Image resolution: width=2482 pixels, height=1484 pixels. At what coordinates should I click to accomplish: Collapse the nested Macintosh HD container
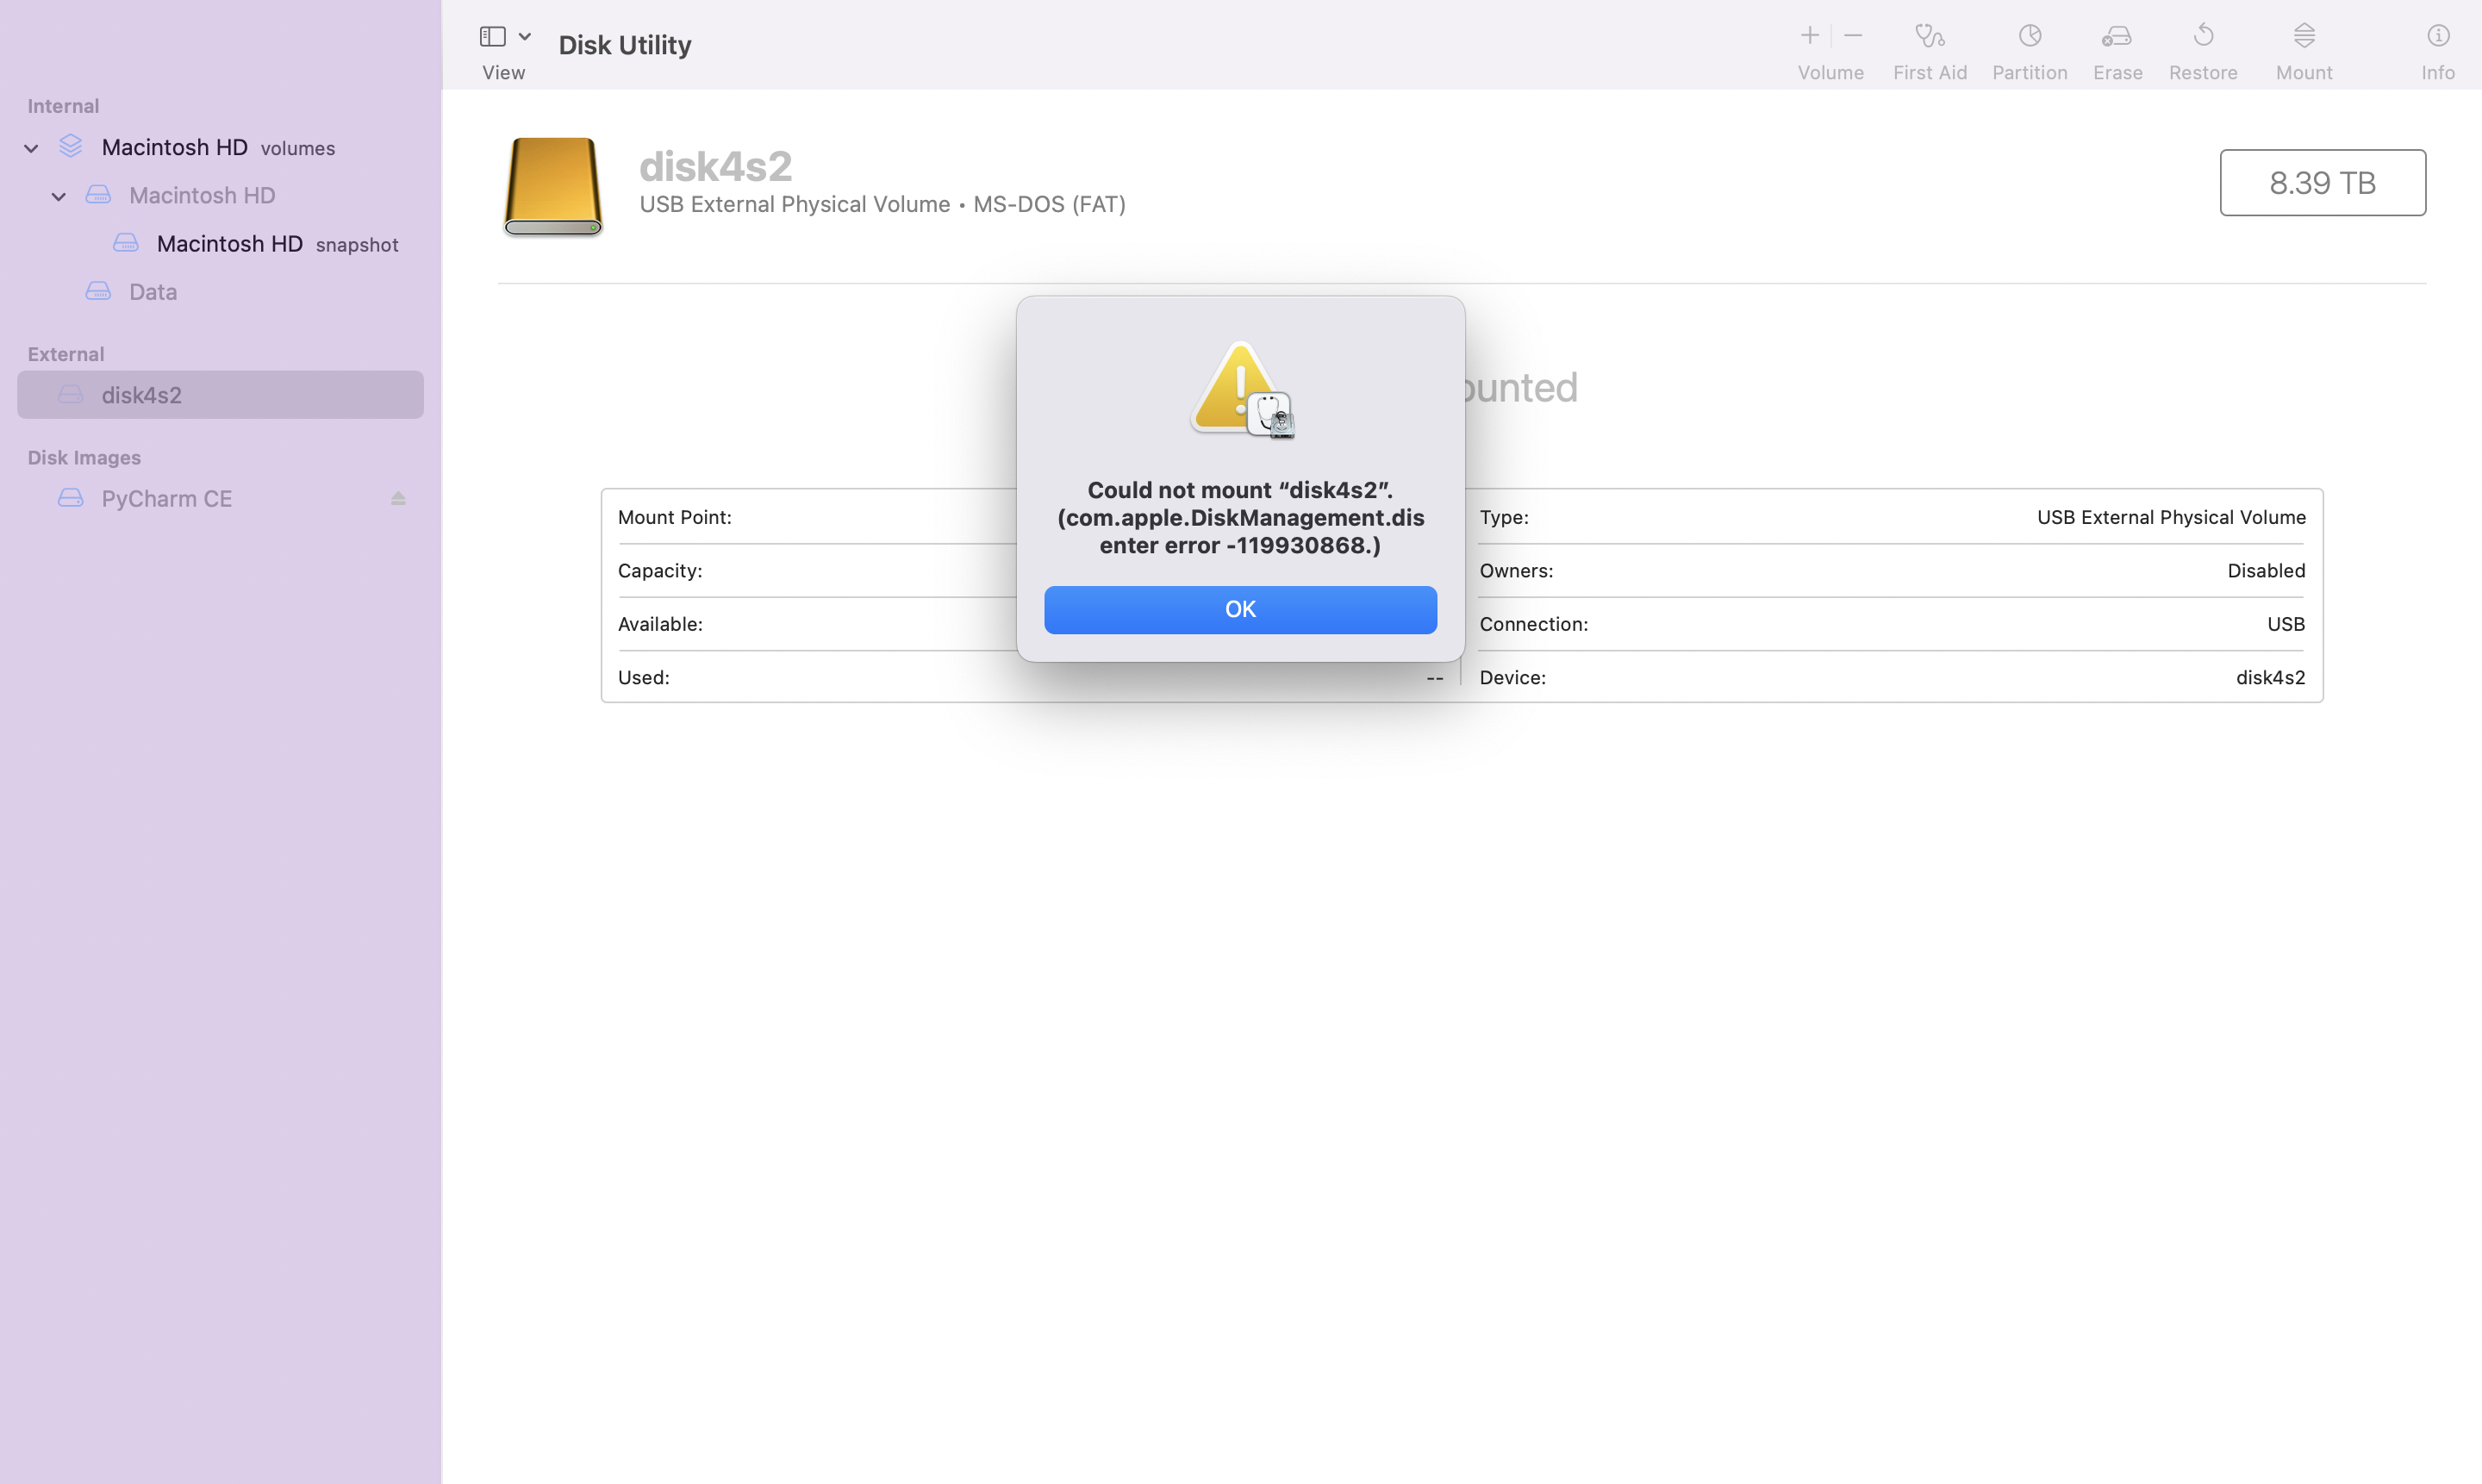pyautogui.click(x=59, y=196)
